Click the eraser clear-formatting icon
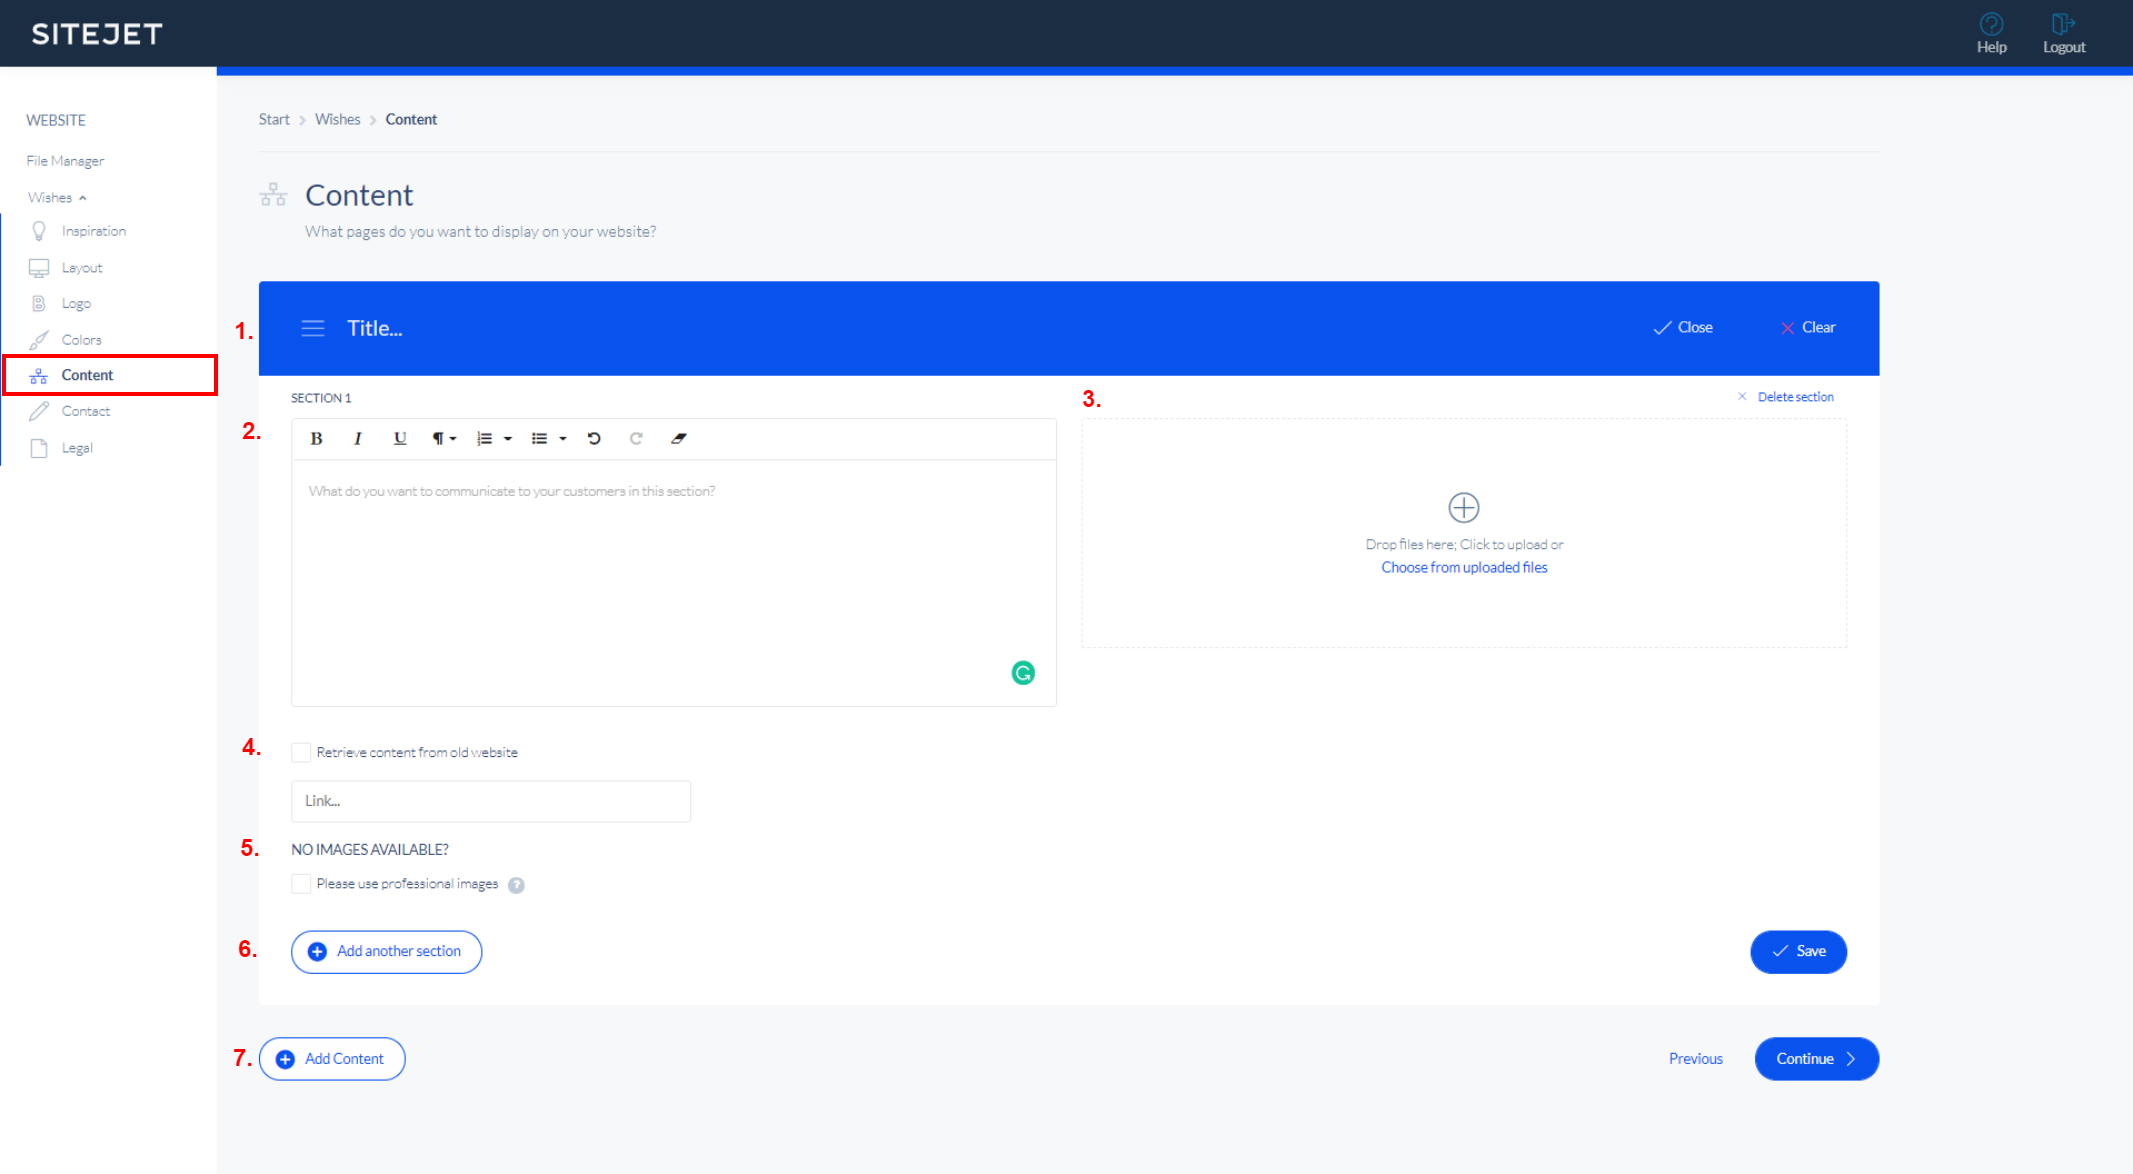This screenshot has width=2133, height=1174. [679, 438]
